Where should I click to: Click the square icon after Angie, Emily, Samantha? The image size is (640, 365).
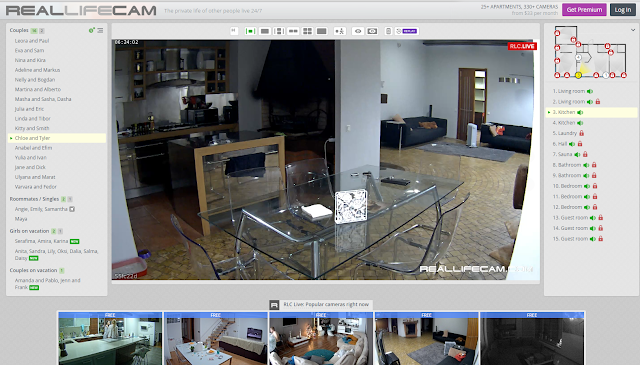pos(72,209)
